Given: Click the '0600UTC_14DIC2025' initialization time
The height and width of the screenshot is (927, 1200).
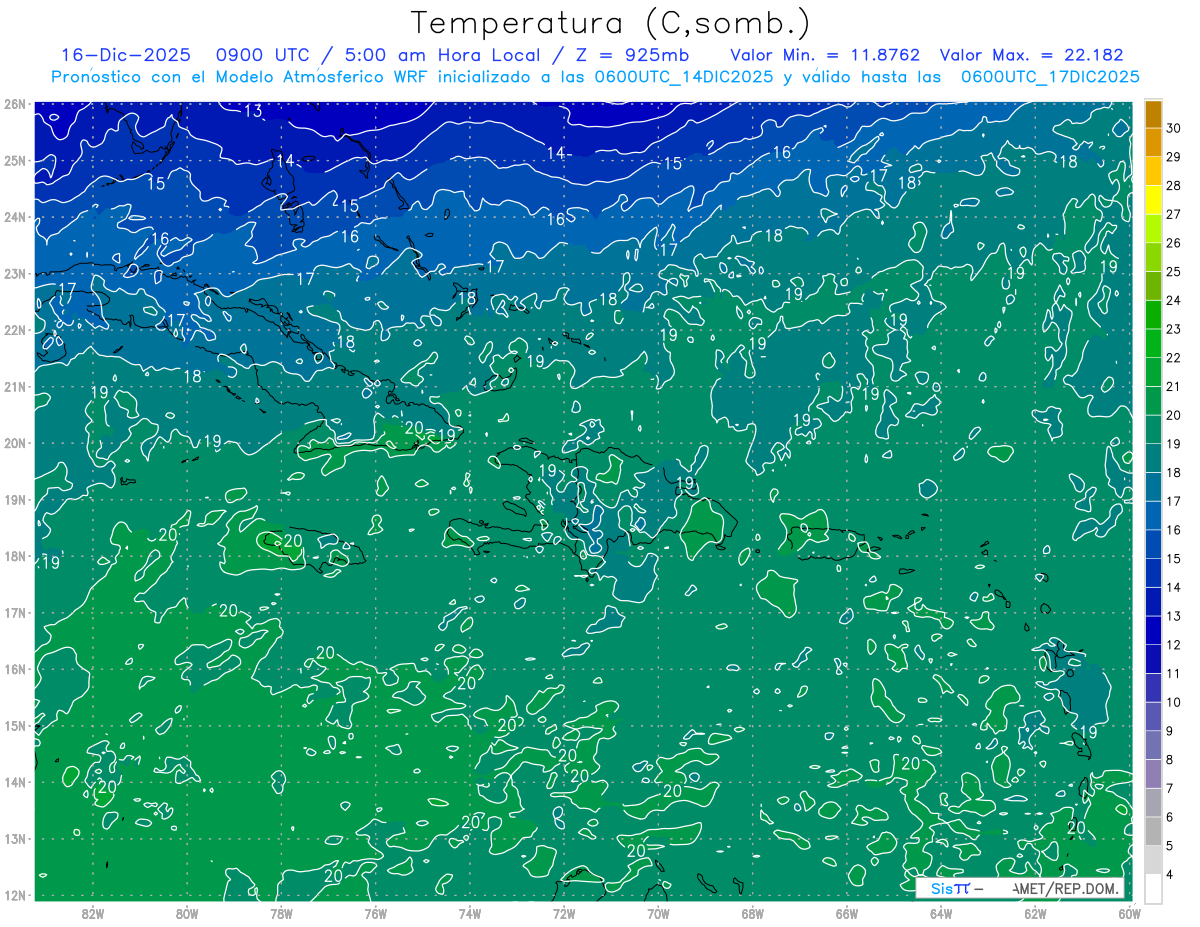Looking at the screenshot, I should click(x=682, y=77).
